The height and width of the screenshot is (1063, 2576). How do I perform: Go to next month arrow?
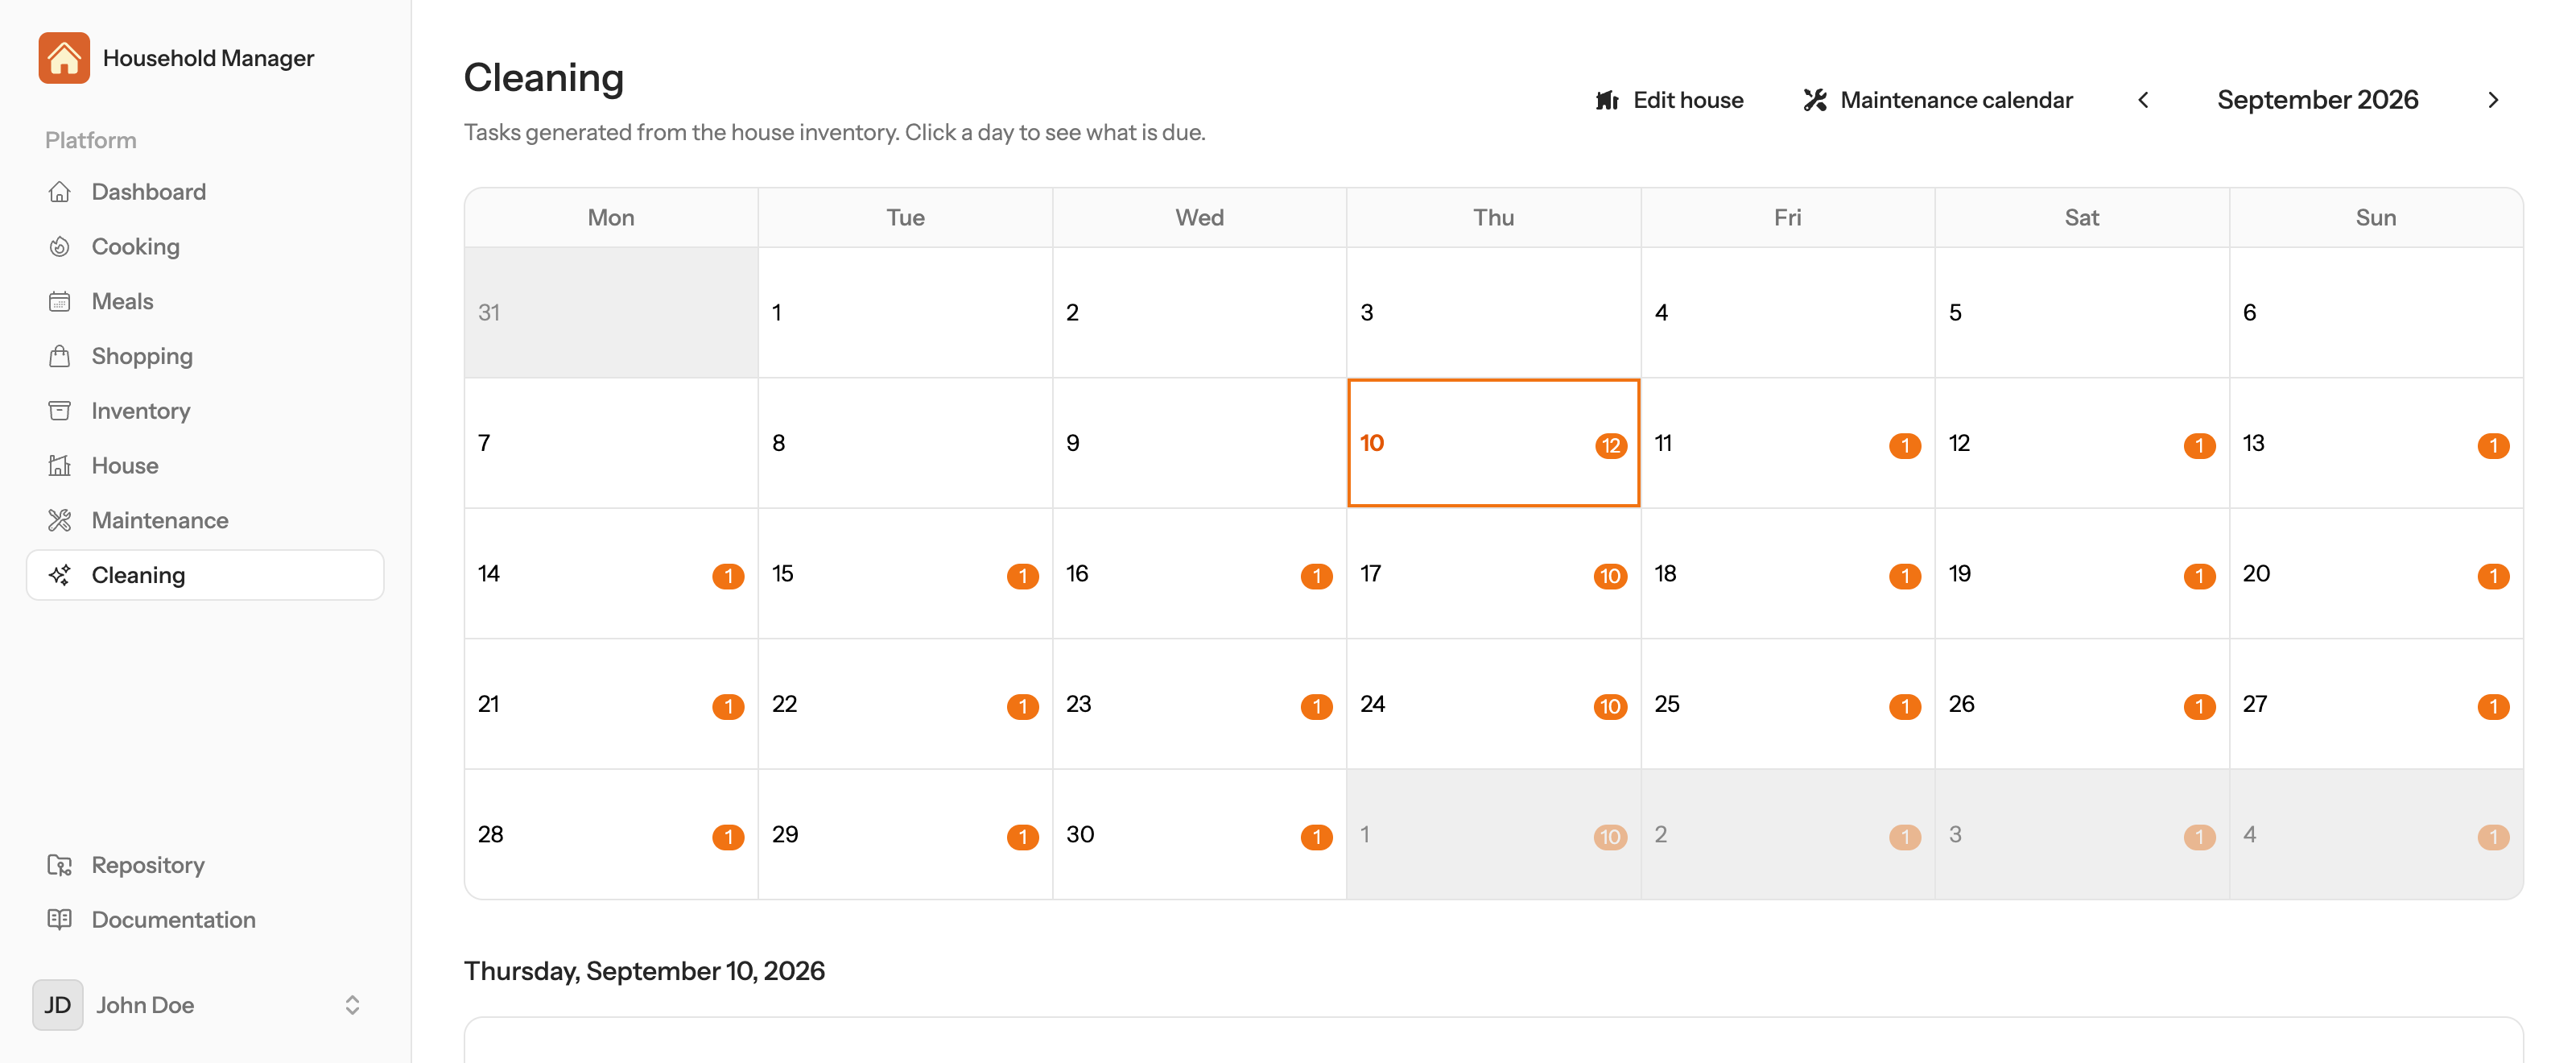[2493, 100]
